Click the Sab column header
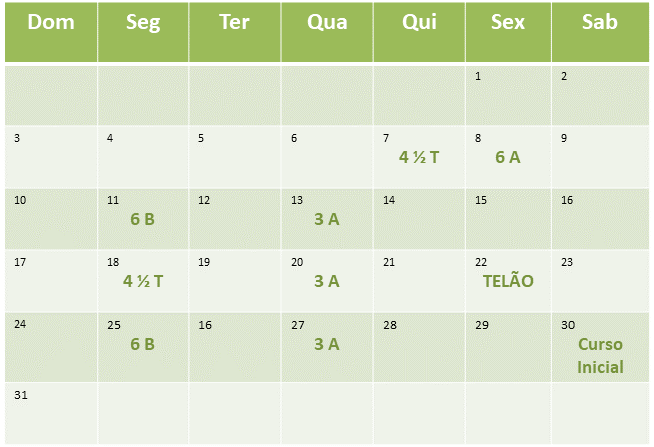 (x=600, y=32)
